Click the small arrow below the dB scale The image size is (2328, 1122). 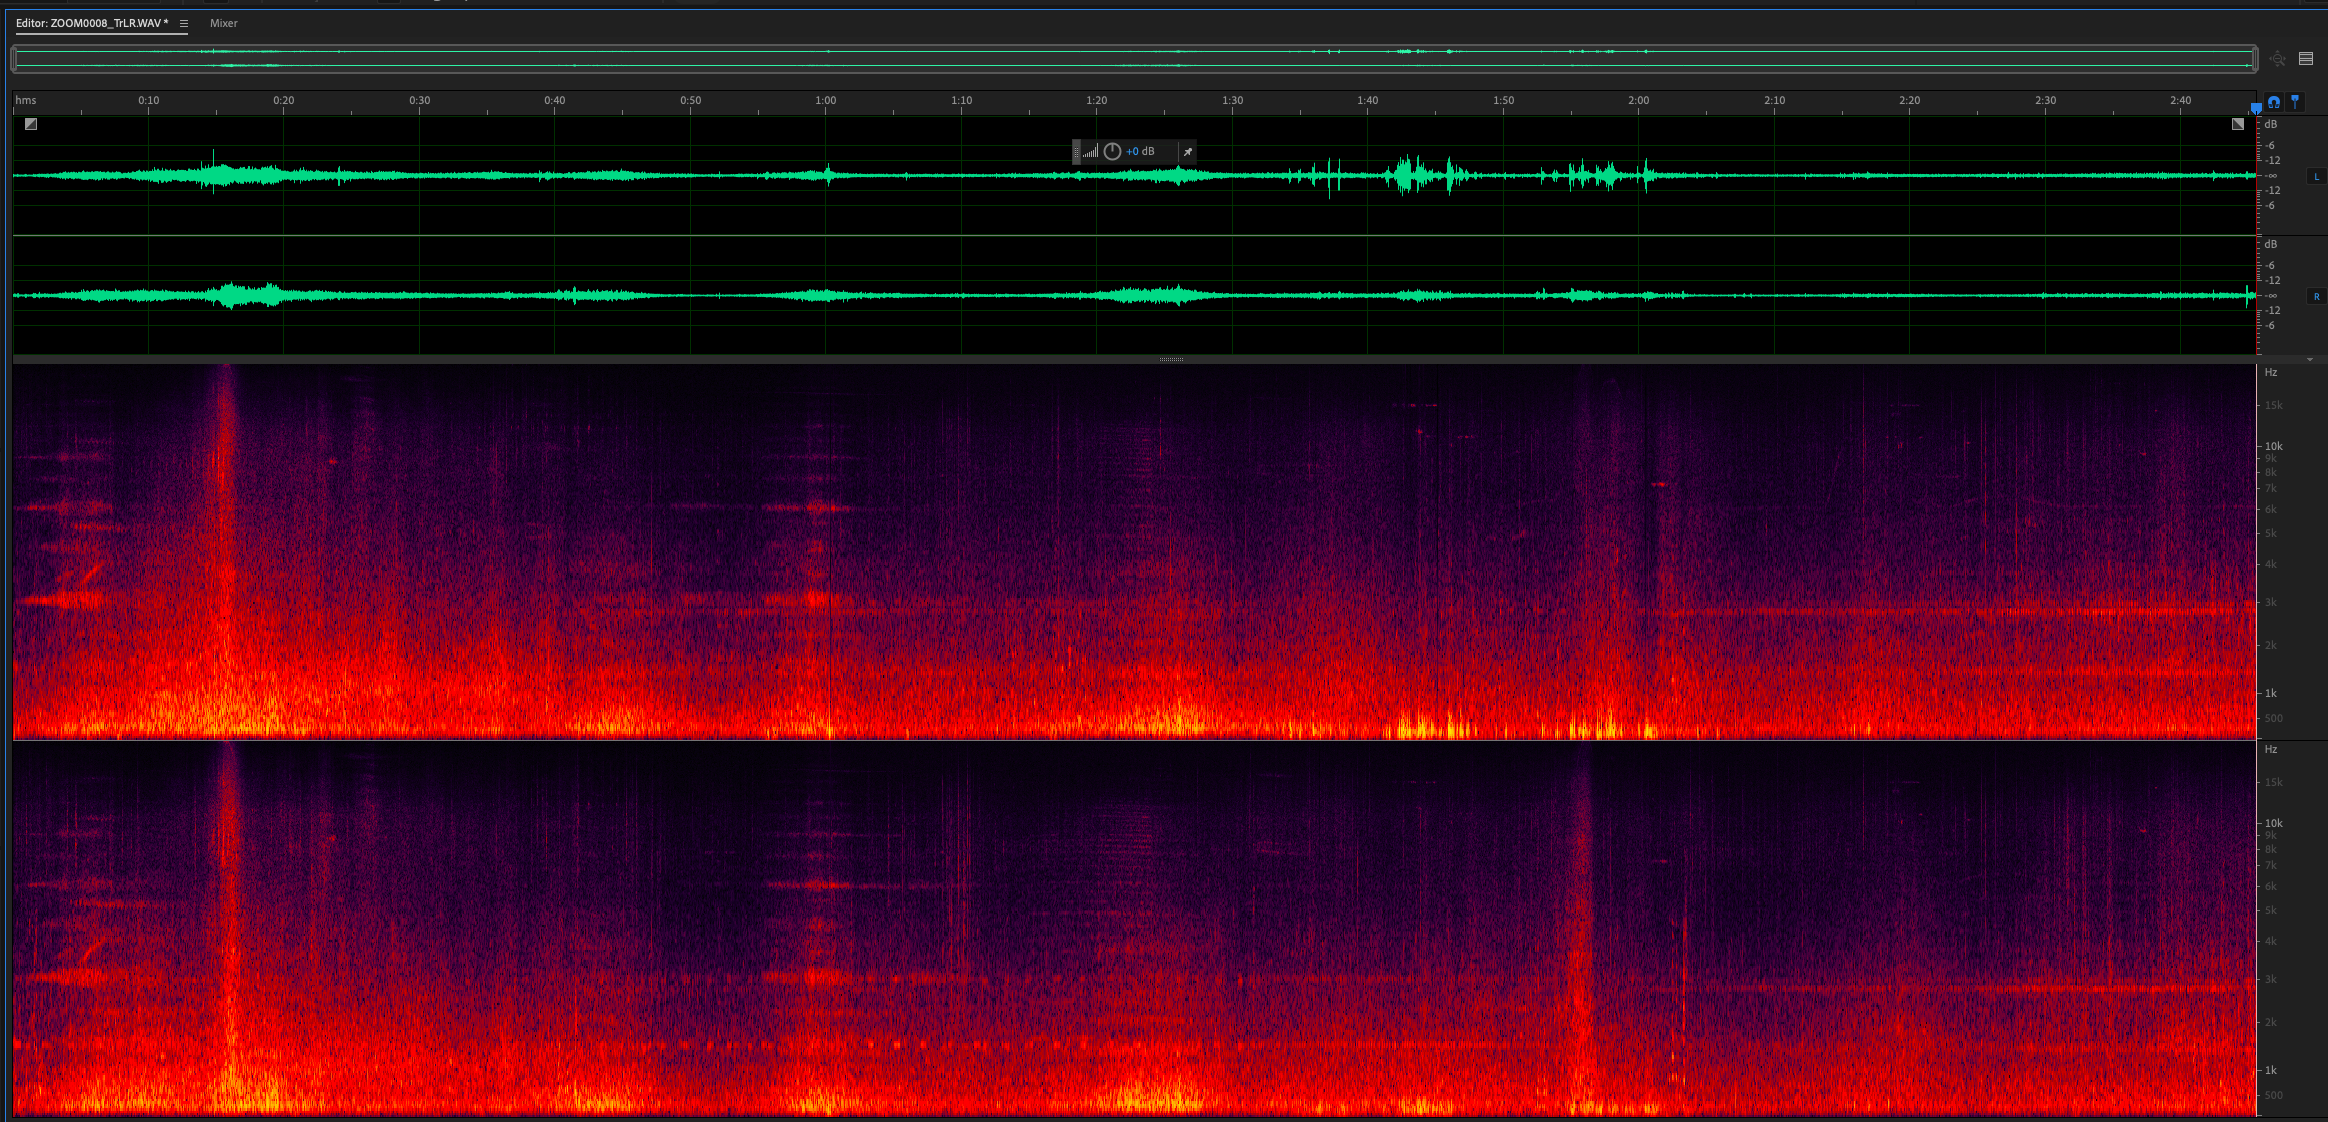(2309, 360)
